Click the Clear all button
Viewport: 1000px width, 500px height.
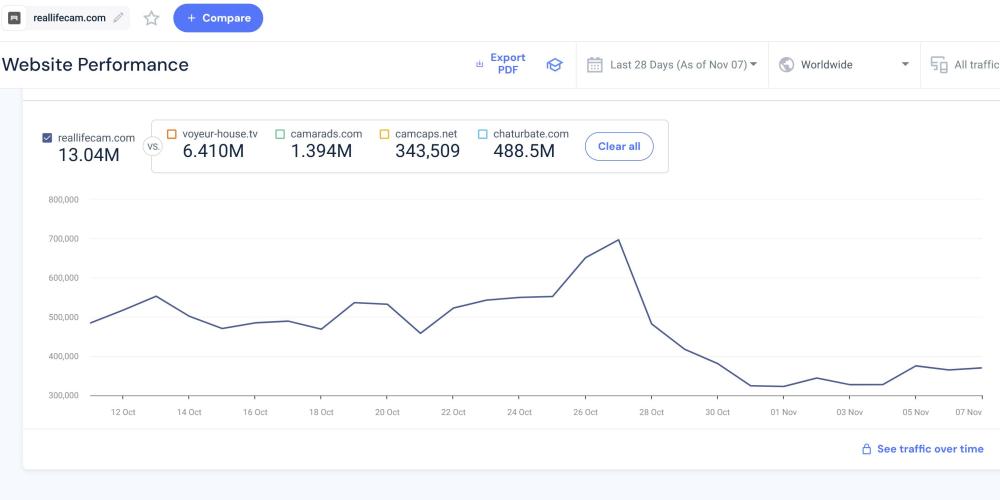point(619,147)
